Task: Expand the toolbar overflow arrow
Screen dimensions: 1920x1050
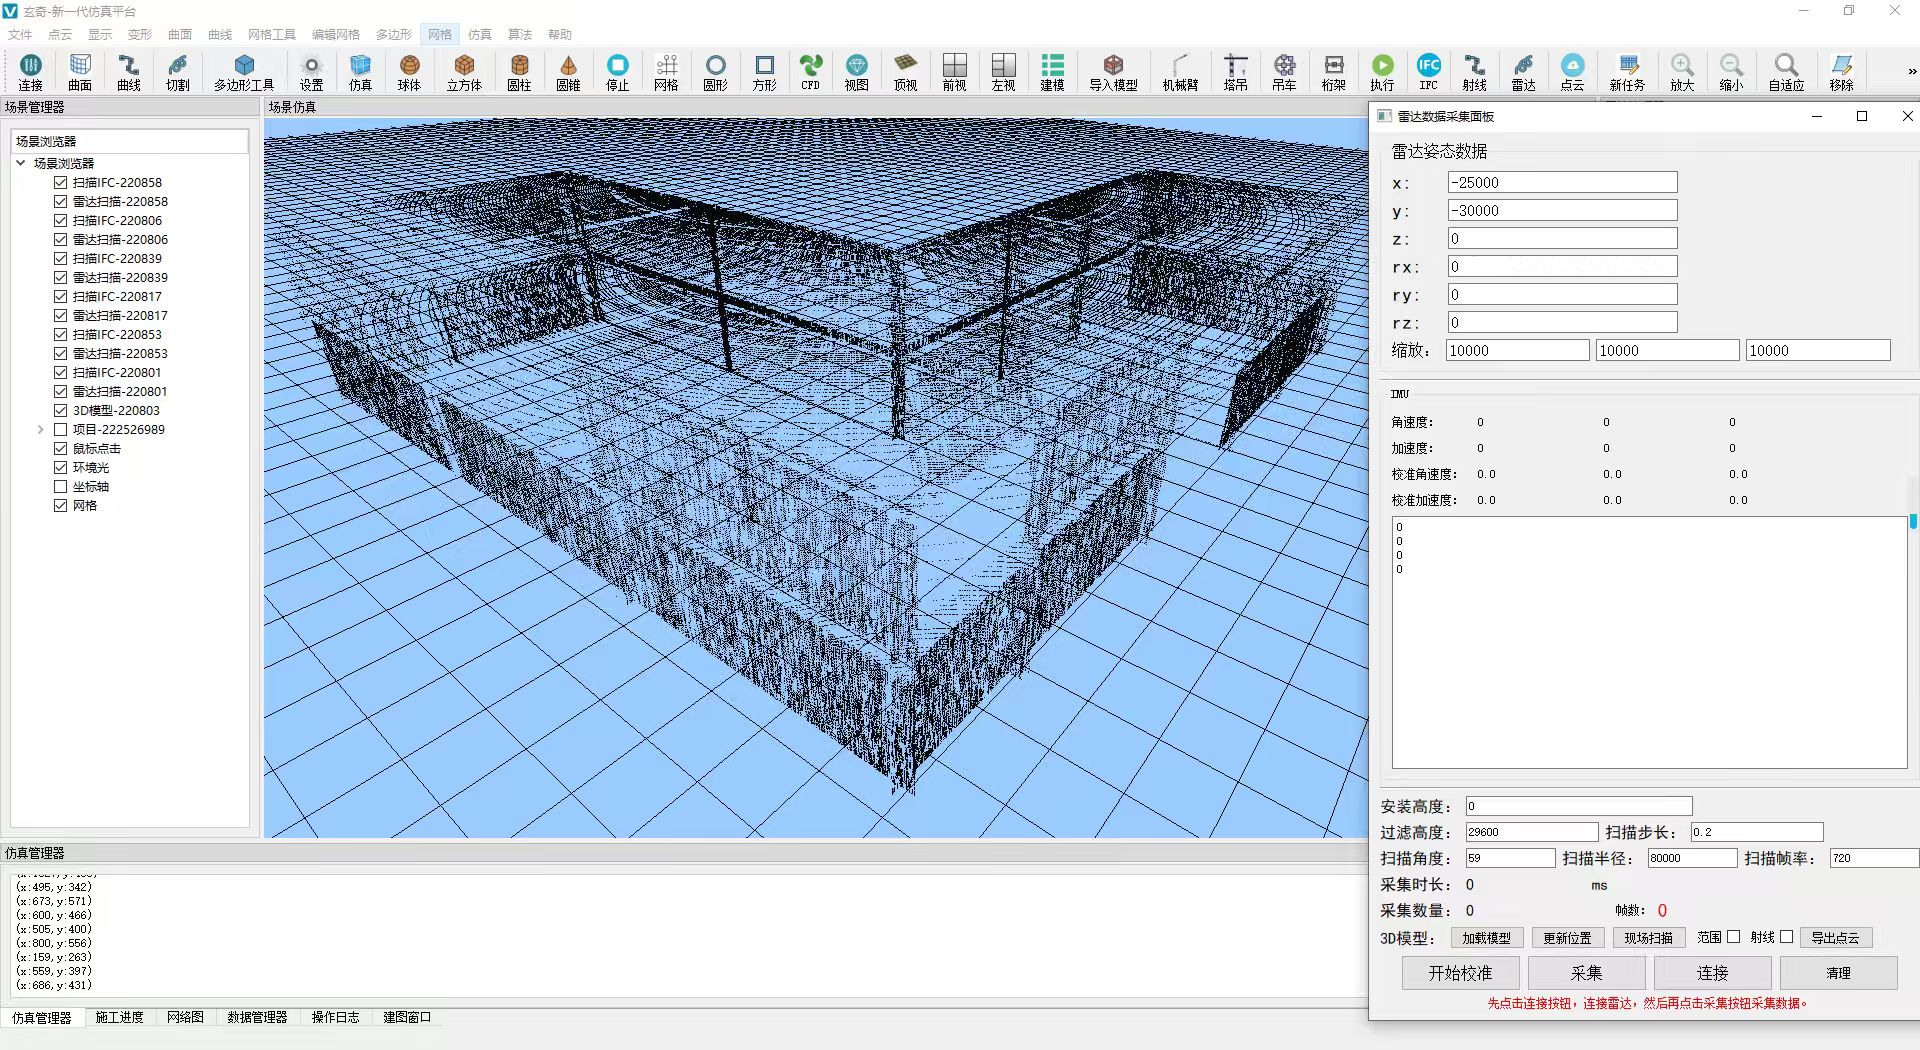Action: (x=1911, y=72)
